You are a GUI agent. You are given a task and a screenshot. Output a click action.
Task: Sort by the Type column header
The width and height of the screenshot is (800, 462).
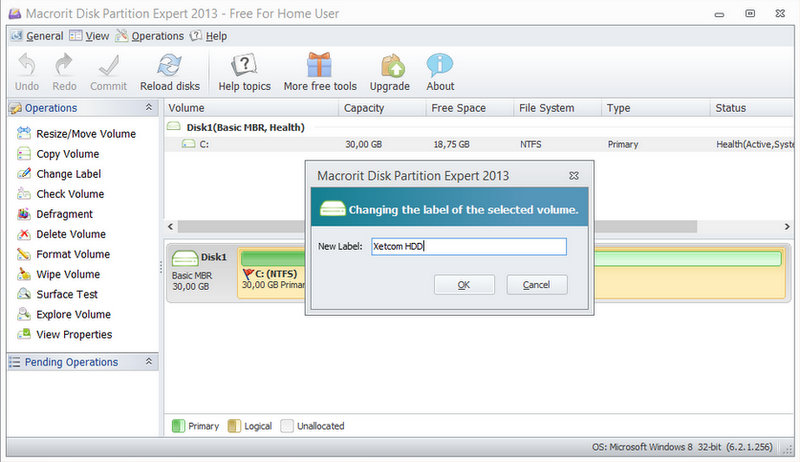pyautogui.click(x=656, y=108)
